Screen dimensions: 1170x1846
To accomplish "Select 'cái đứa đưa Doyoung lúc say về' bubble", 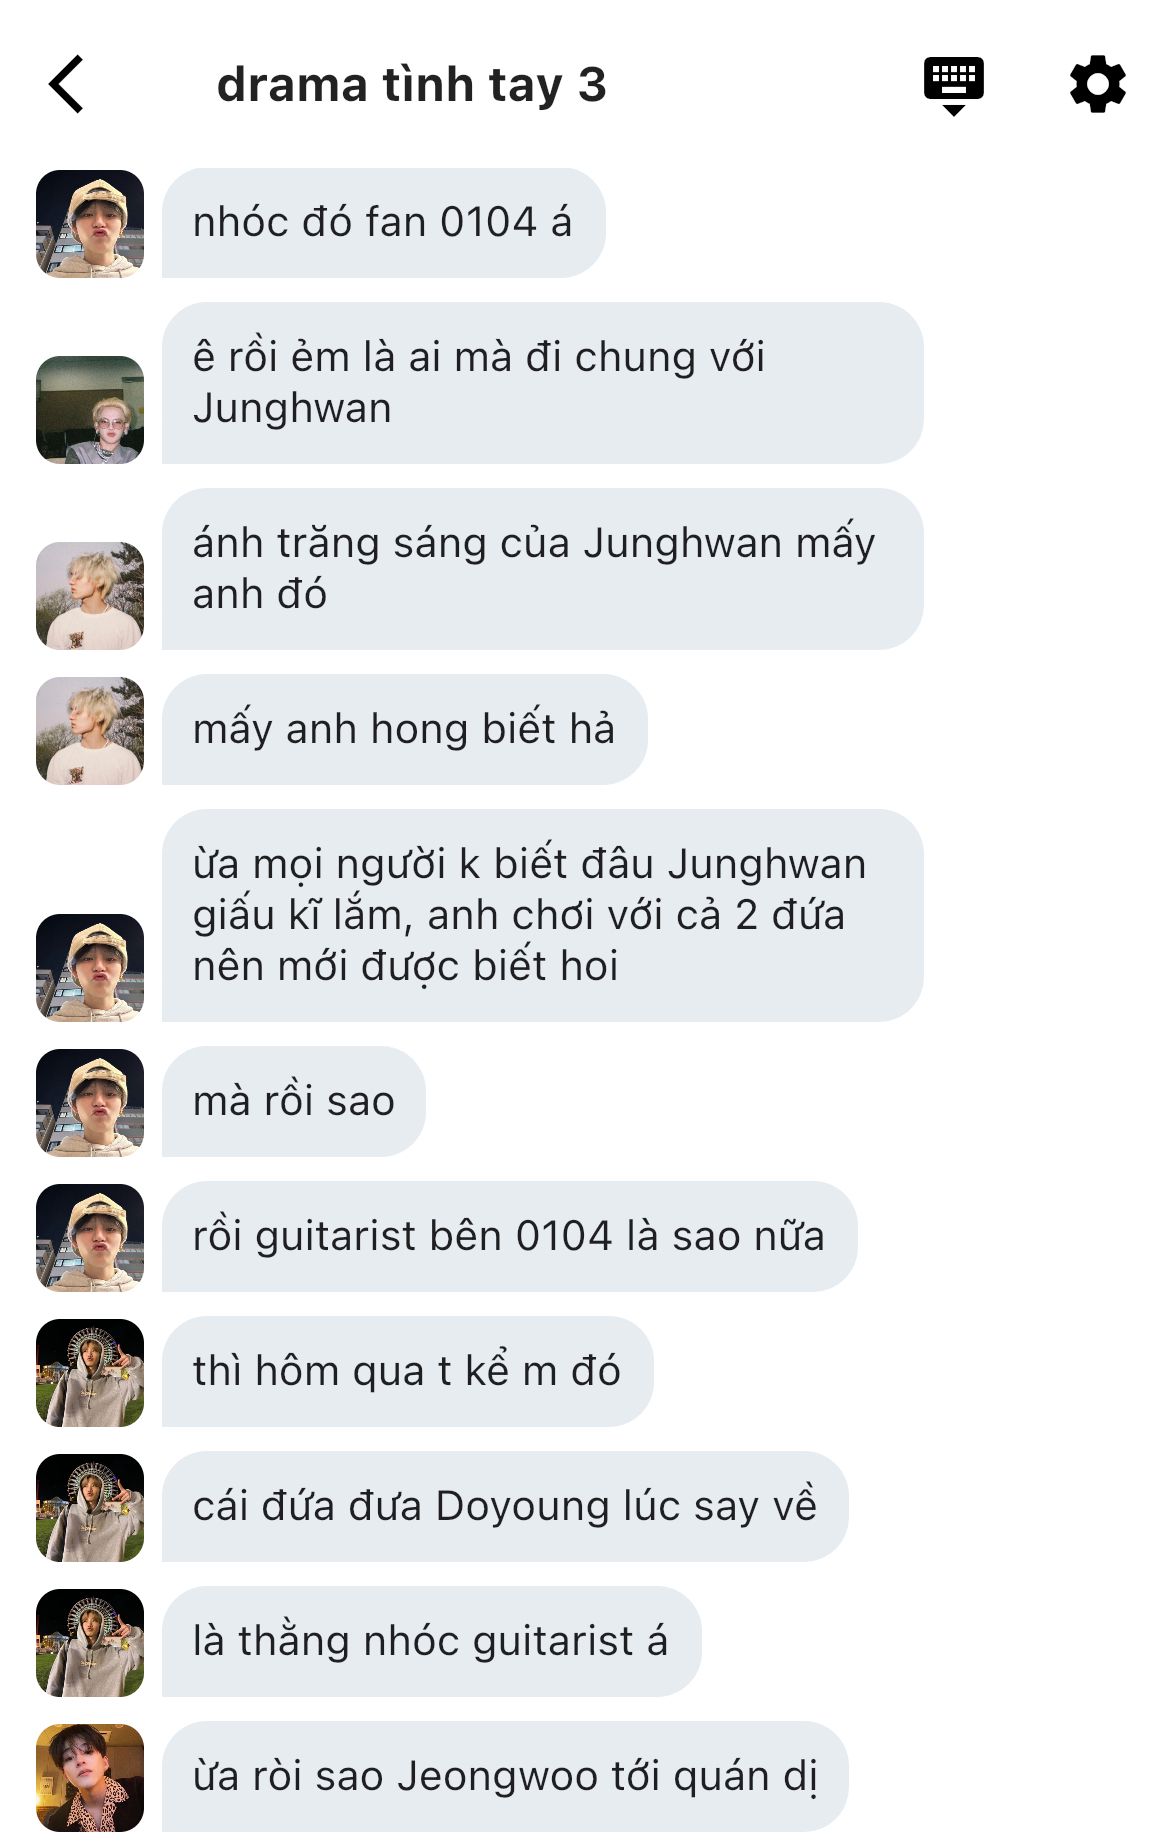I will point(505,1507).
